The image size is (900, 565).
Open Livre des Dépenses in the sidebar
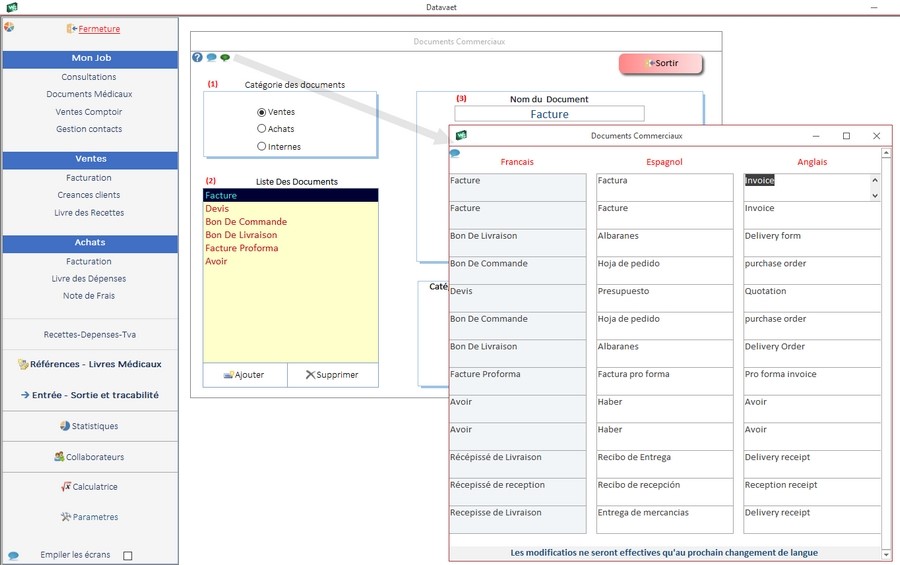pos(89,279)
